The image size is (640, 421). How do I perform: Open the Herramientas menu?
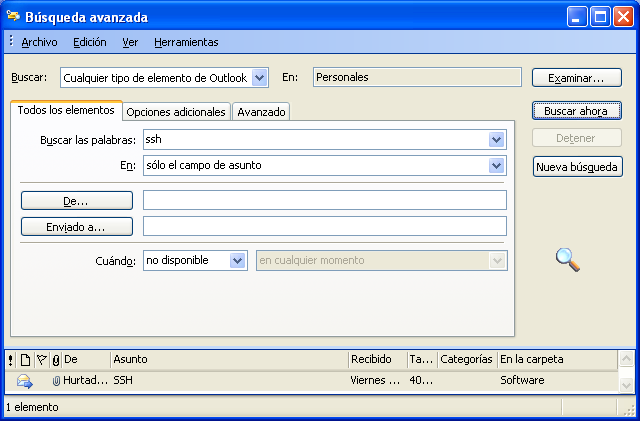[186, 42]
